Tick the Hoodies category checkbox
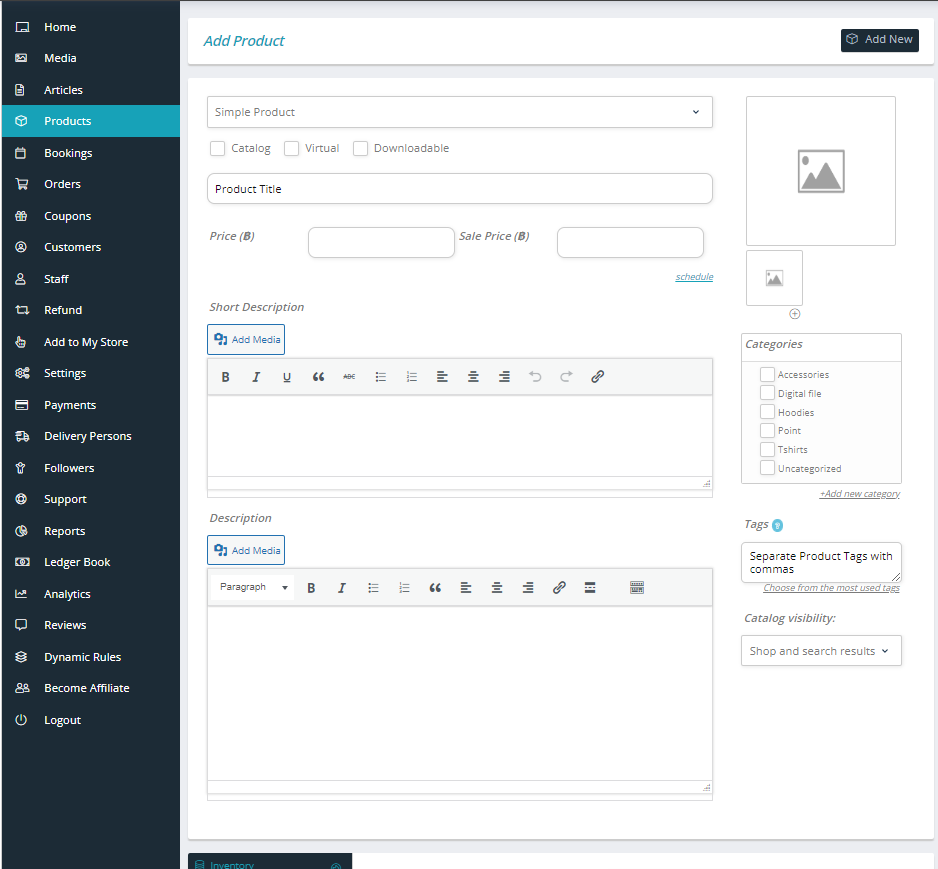Viewport: 938px width, 869px height. click(767, 412)
